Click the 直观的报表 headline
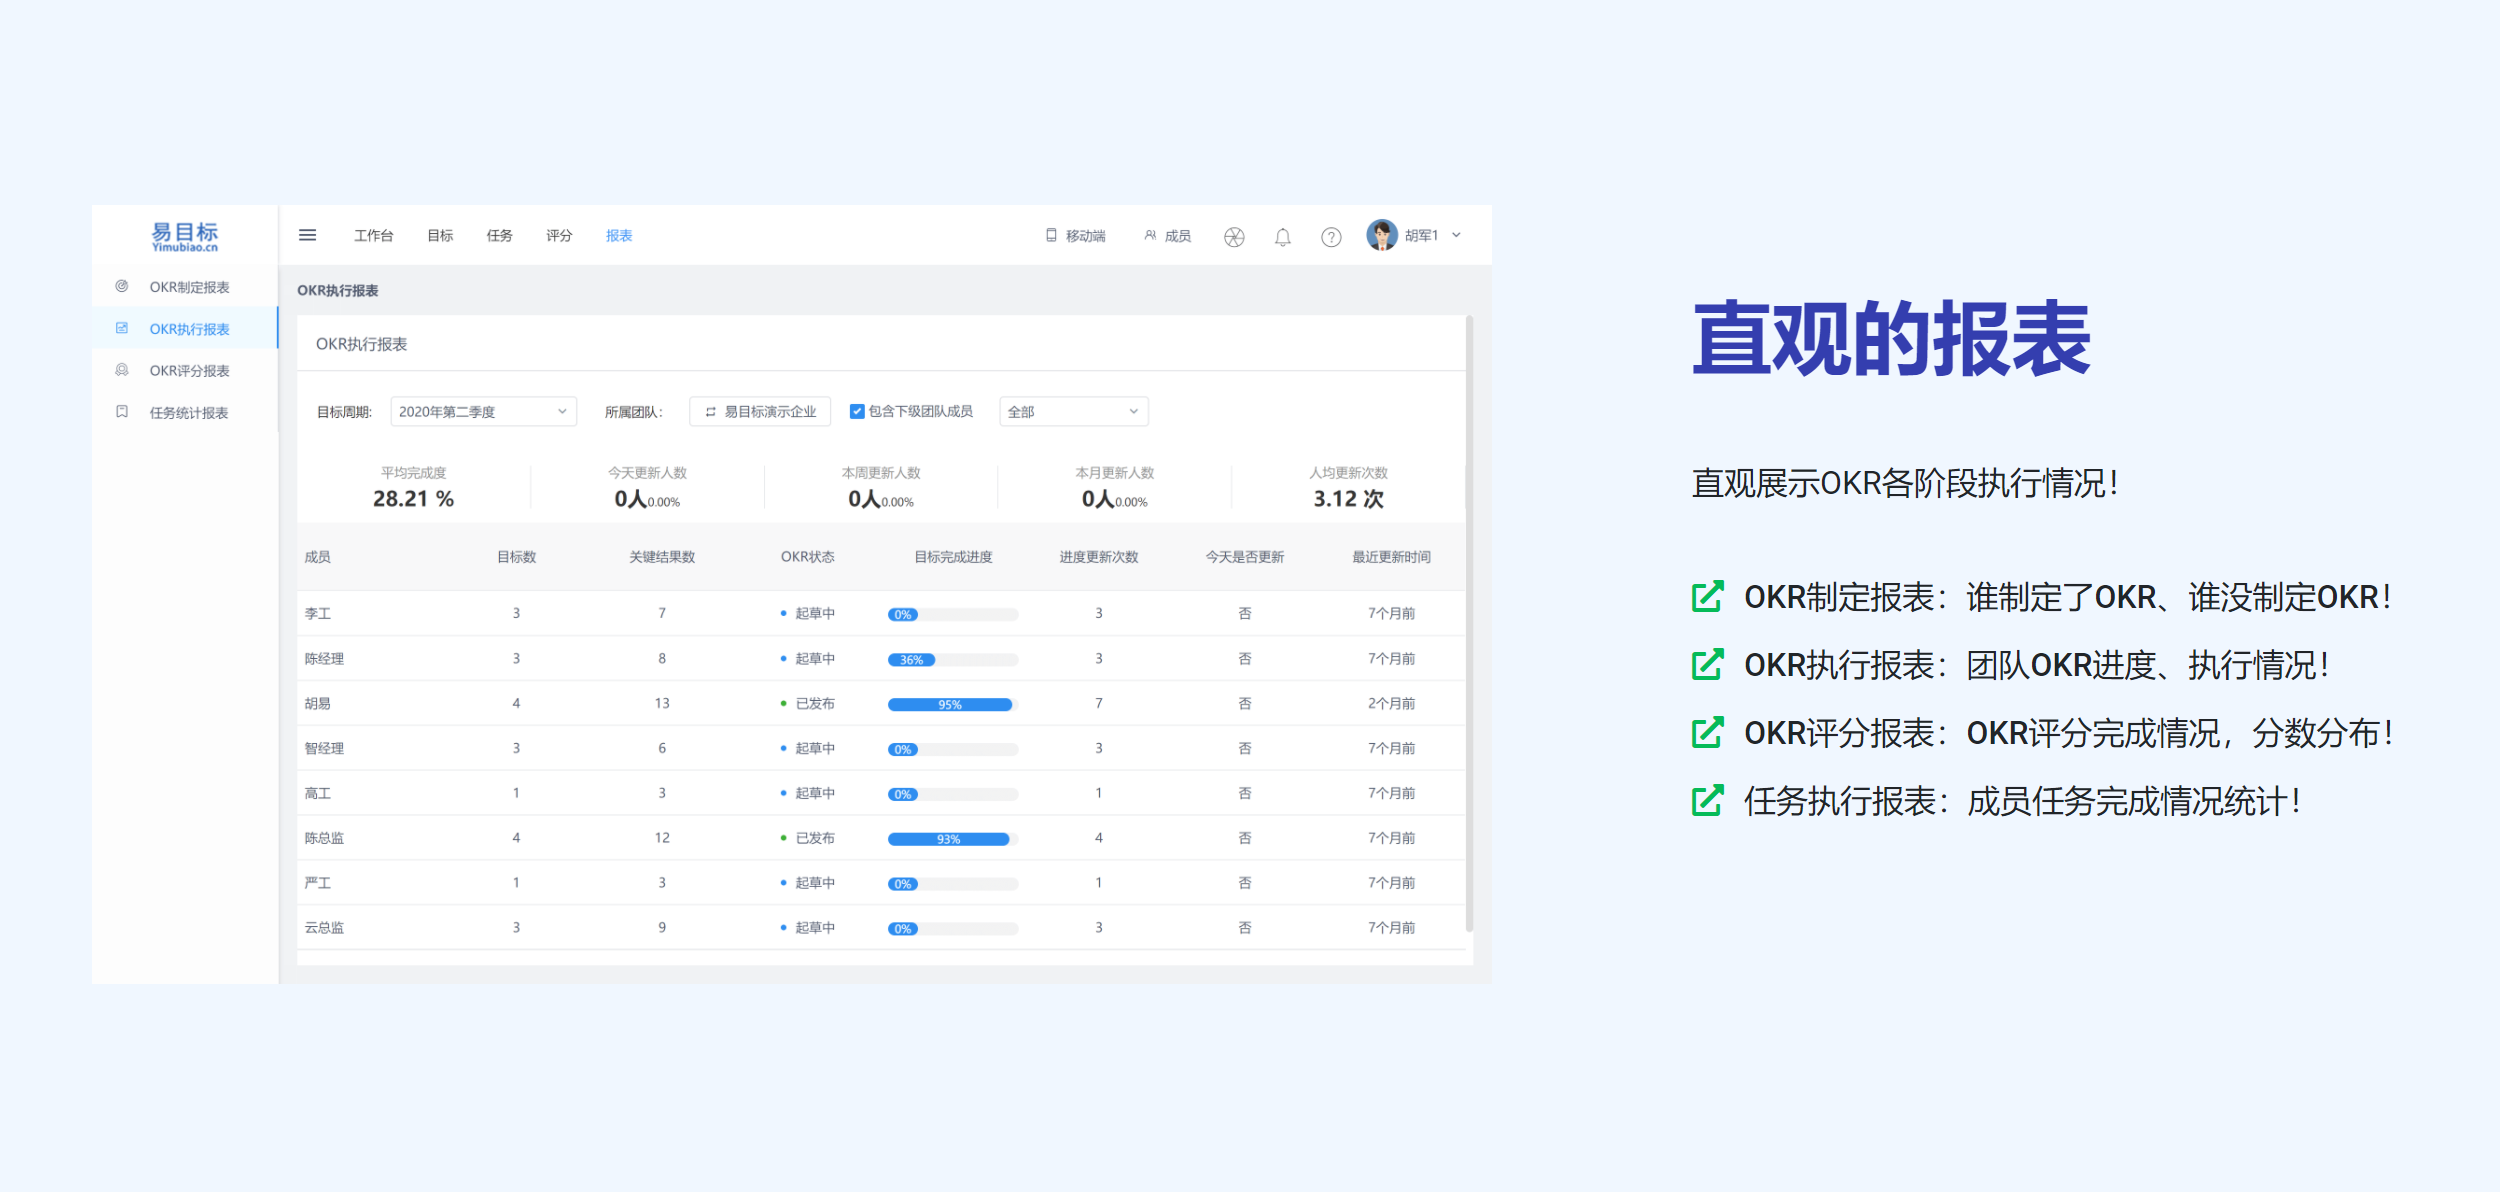The height and width of the screenshot is (1192, 2500). point(1891,339)
